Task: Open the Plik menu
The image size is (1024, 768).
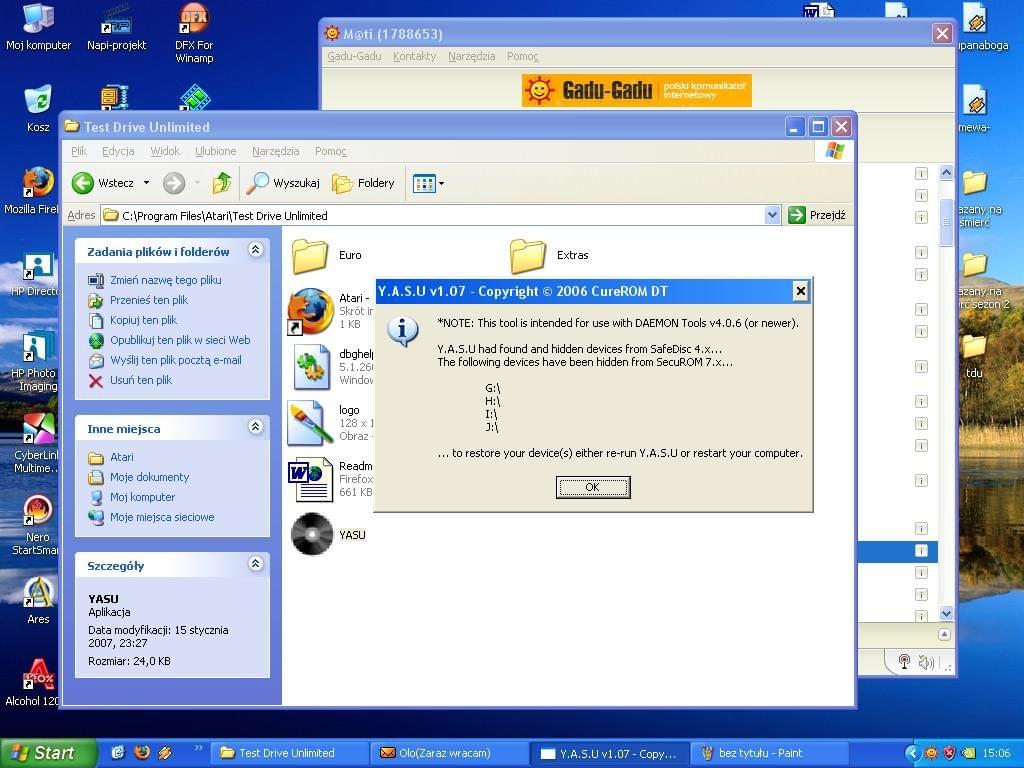Action: click(x=79, y=151)
